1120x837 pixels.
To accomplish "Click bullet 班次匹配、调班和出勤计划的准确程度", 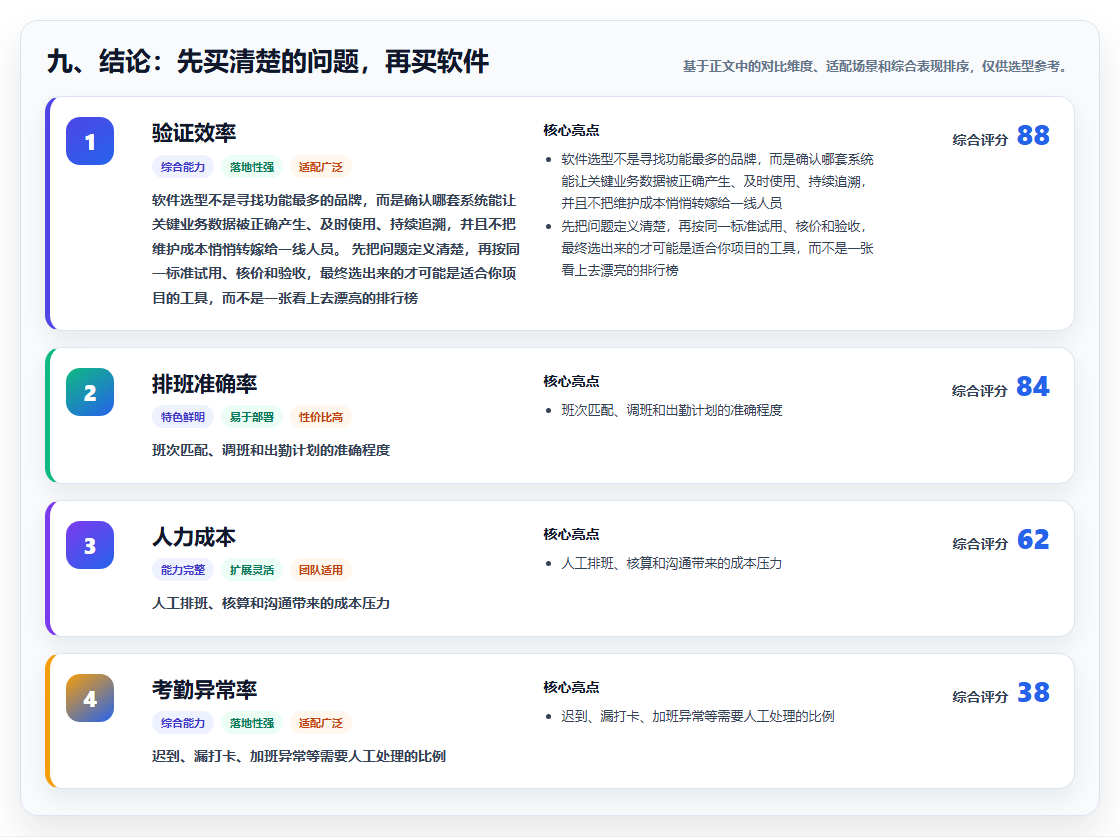I will click(671, 411).
